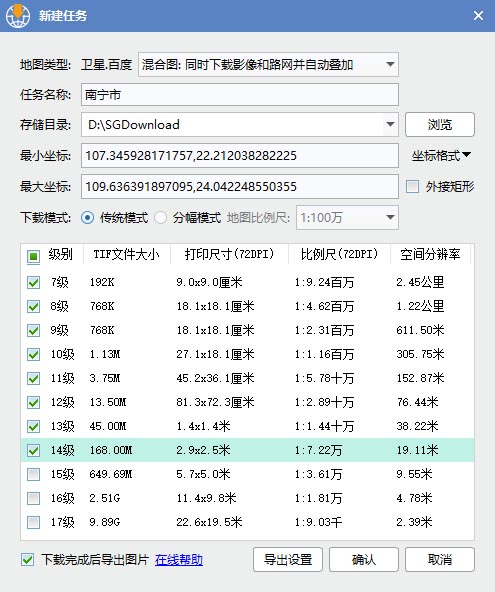Enable the 外接矩形 checkbox
The height and width of the screenshot is (592, 495).
(x=412, y=187)
